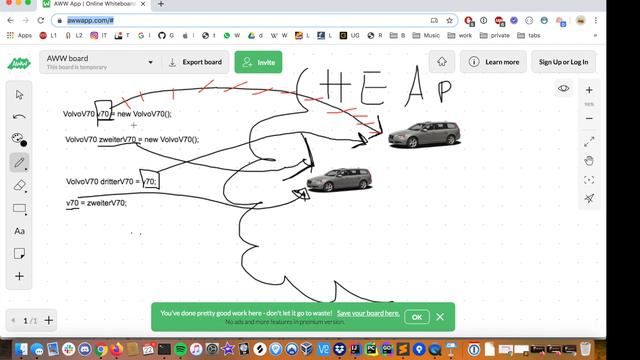The height and width of the screenshot is (360, 640).
Task: Zoom in with the plus icon
Action: pos(589,90)
